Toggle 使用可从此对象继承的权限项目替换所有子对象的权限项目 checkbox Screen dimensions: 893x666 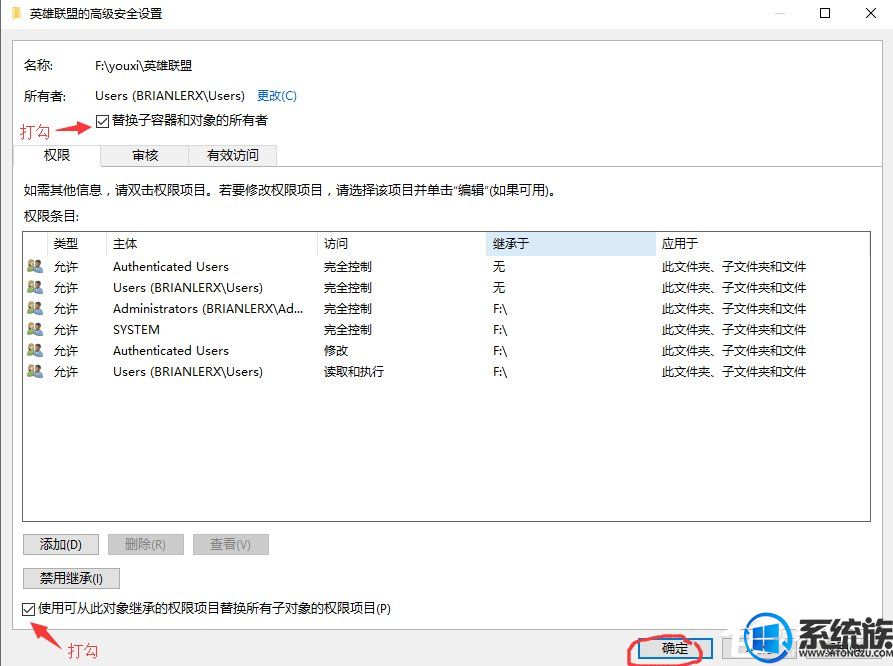[x=28, y=609]
